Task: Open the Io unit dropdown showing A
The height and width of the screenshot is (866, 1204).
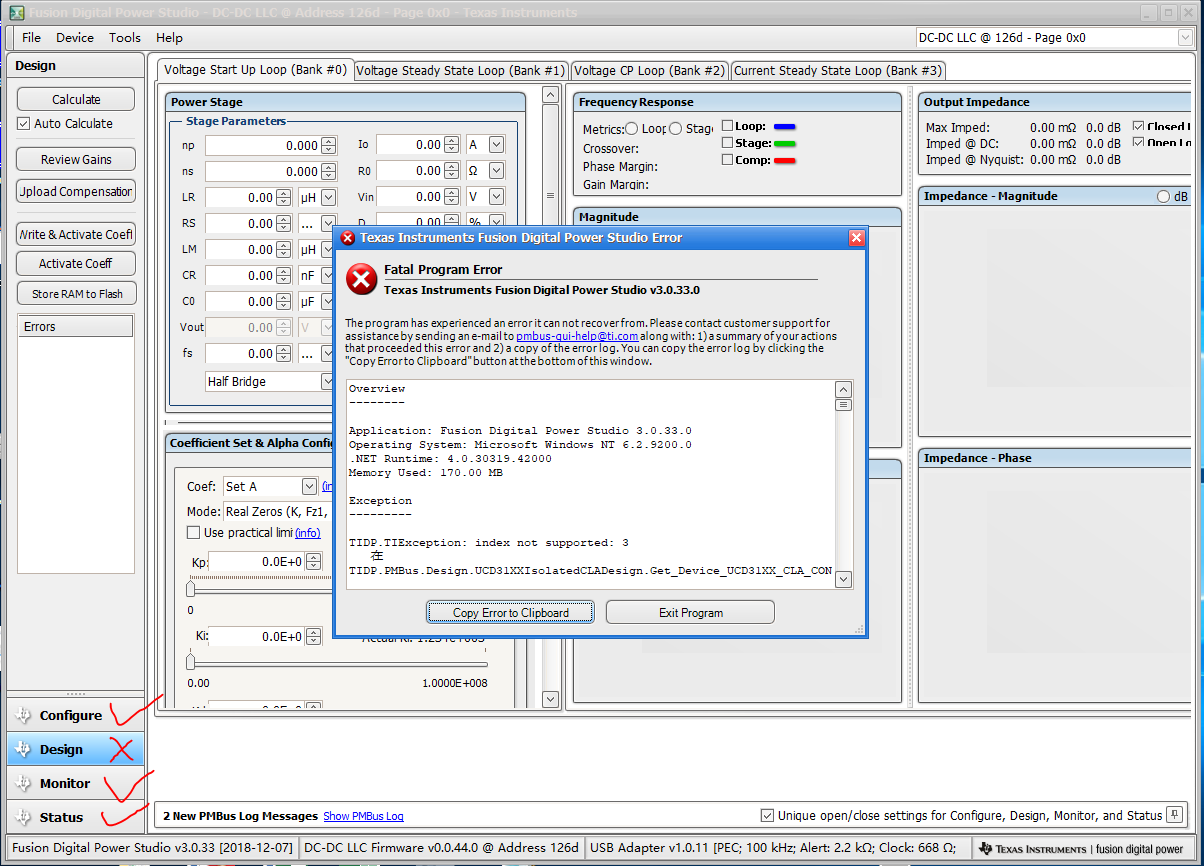Action: pyautogui.click(x=496, y=145)
